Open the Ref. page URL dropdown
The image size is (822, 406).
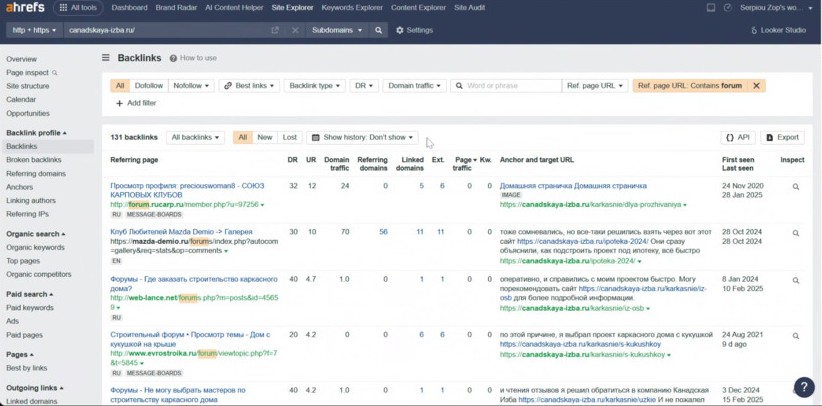tap(595, 86)
